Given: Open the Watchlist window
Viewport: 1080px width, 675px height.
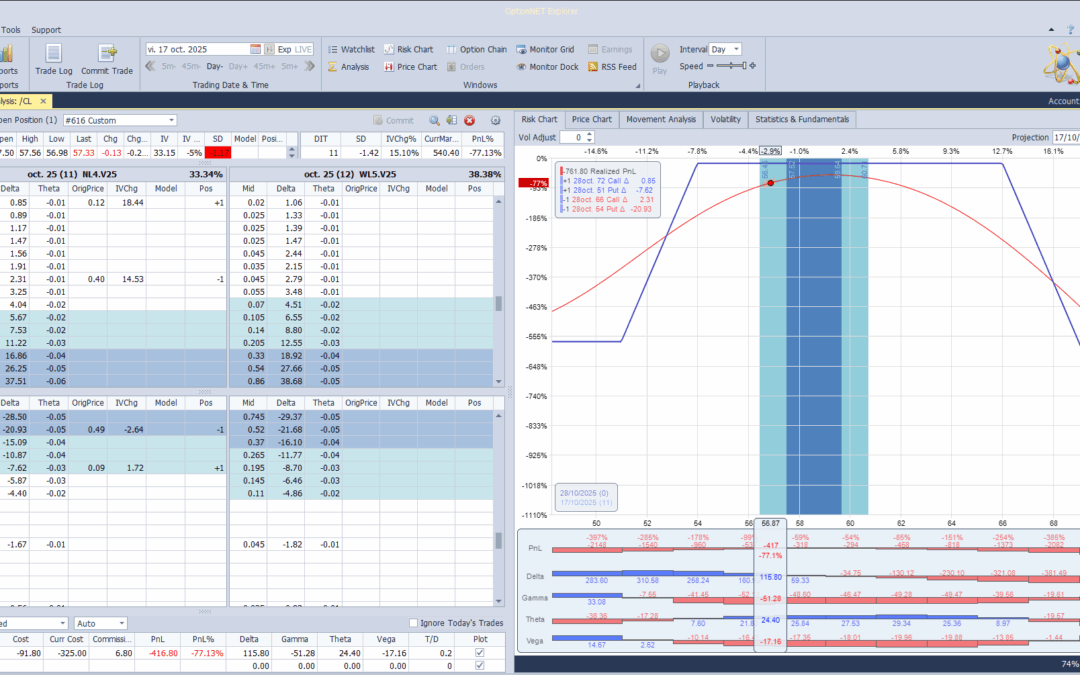Looking at the screenshot, I should coord(351,50).
